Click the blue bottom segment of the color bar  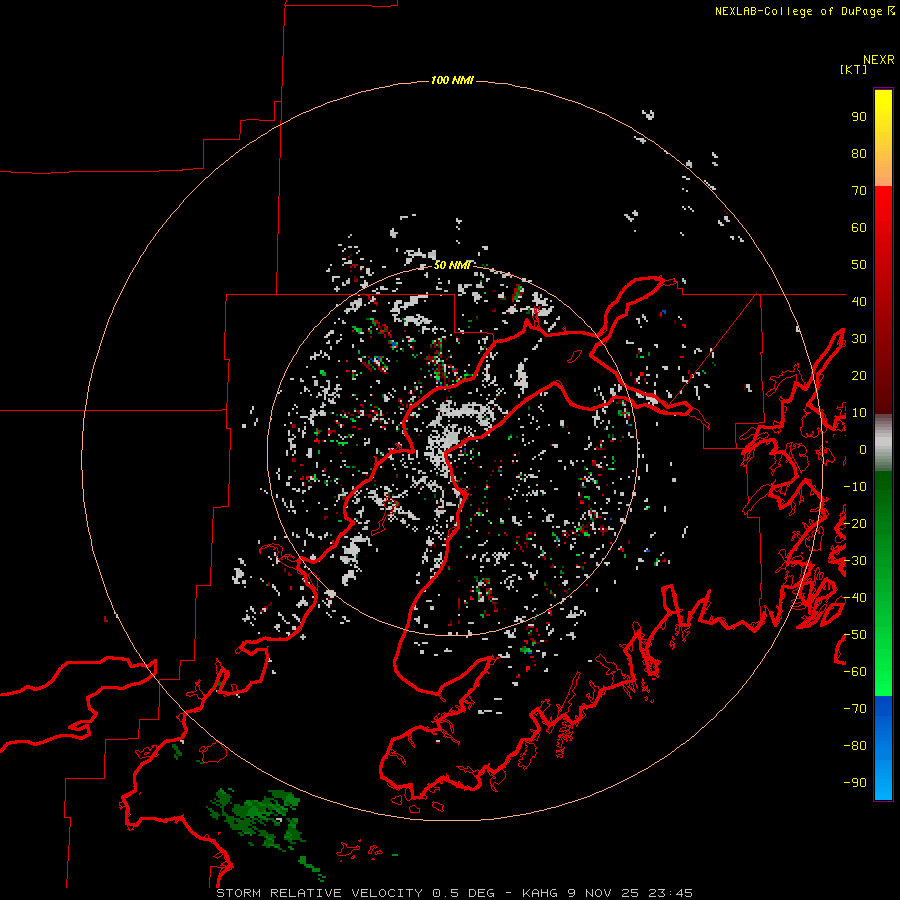pos(883,748)
